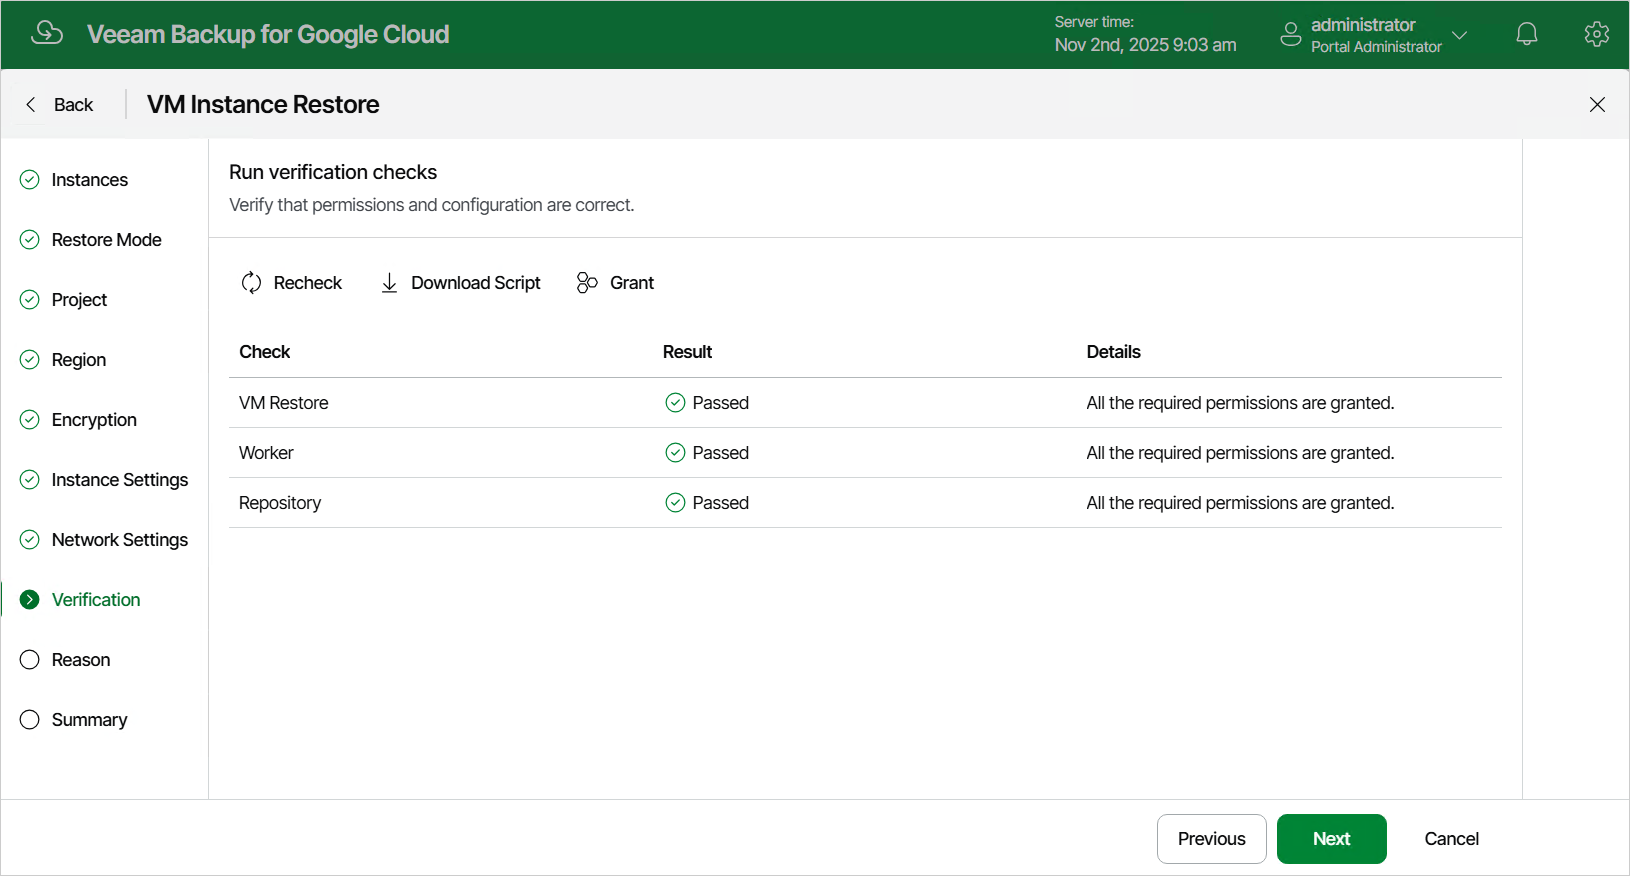Click the administrator user avatar icon
The height and width of the screenshot is (876, 1630).
(1291, 34)
